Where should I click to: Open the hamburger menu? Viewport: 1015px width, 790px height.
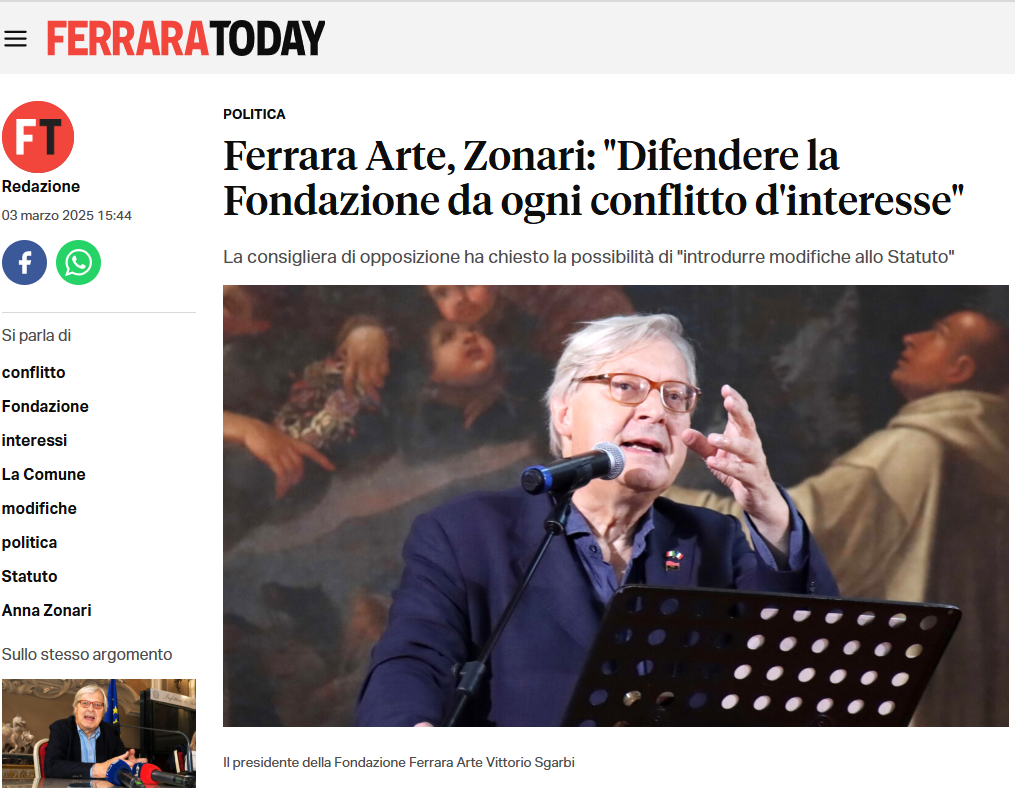(x=16, y=39)
